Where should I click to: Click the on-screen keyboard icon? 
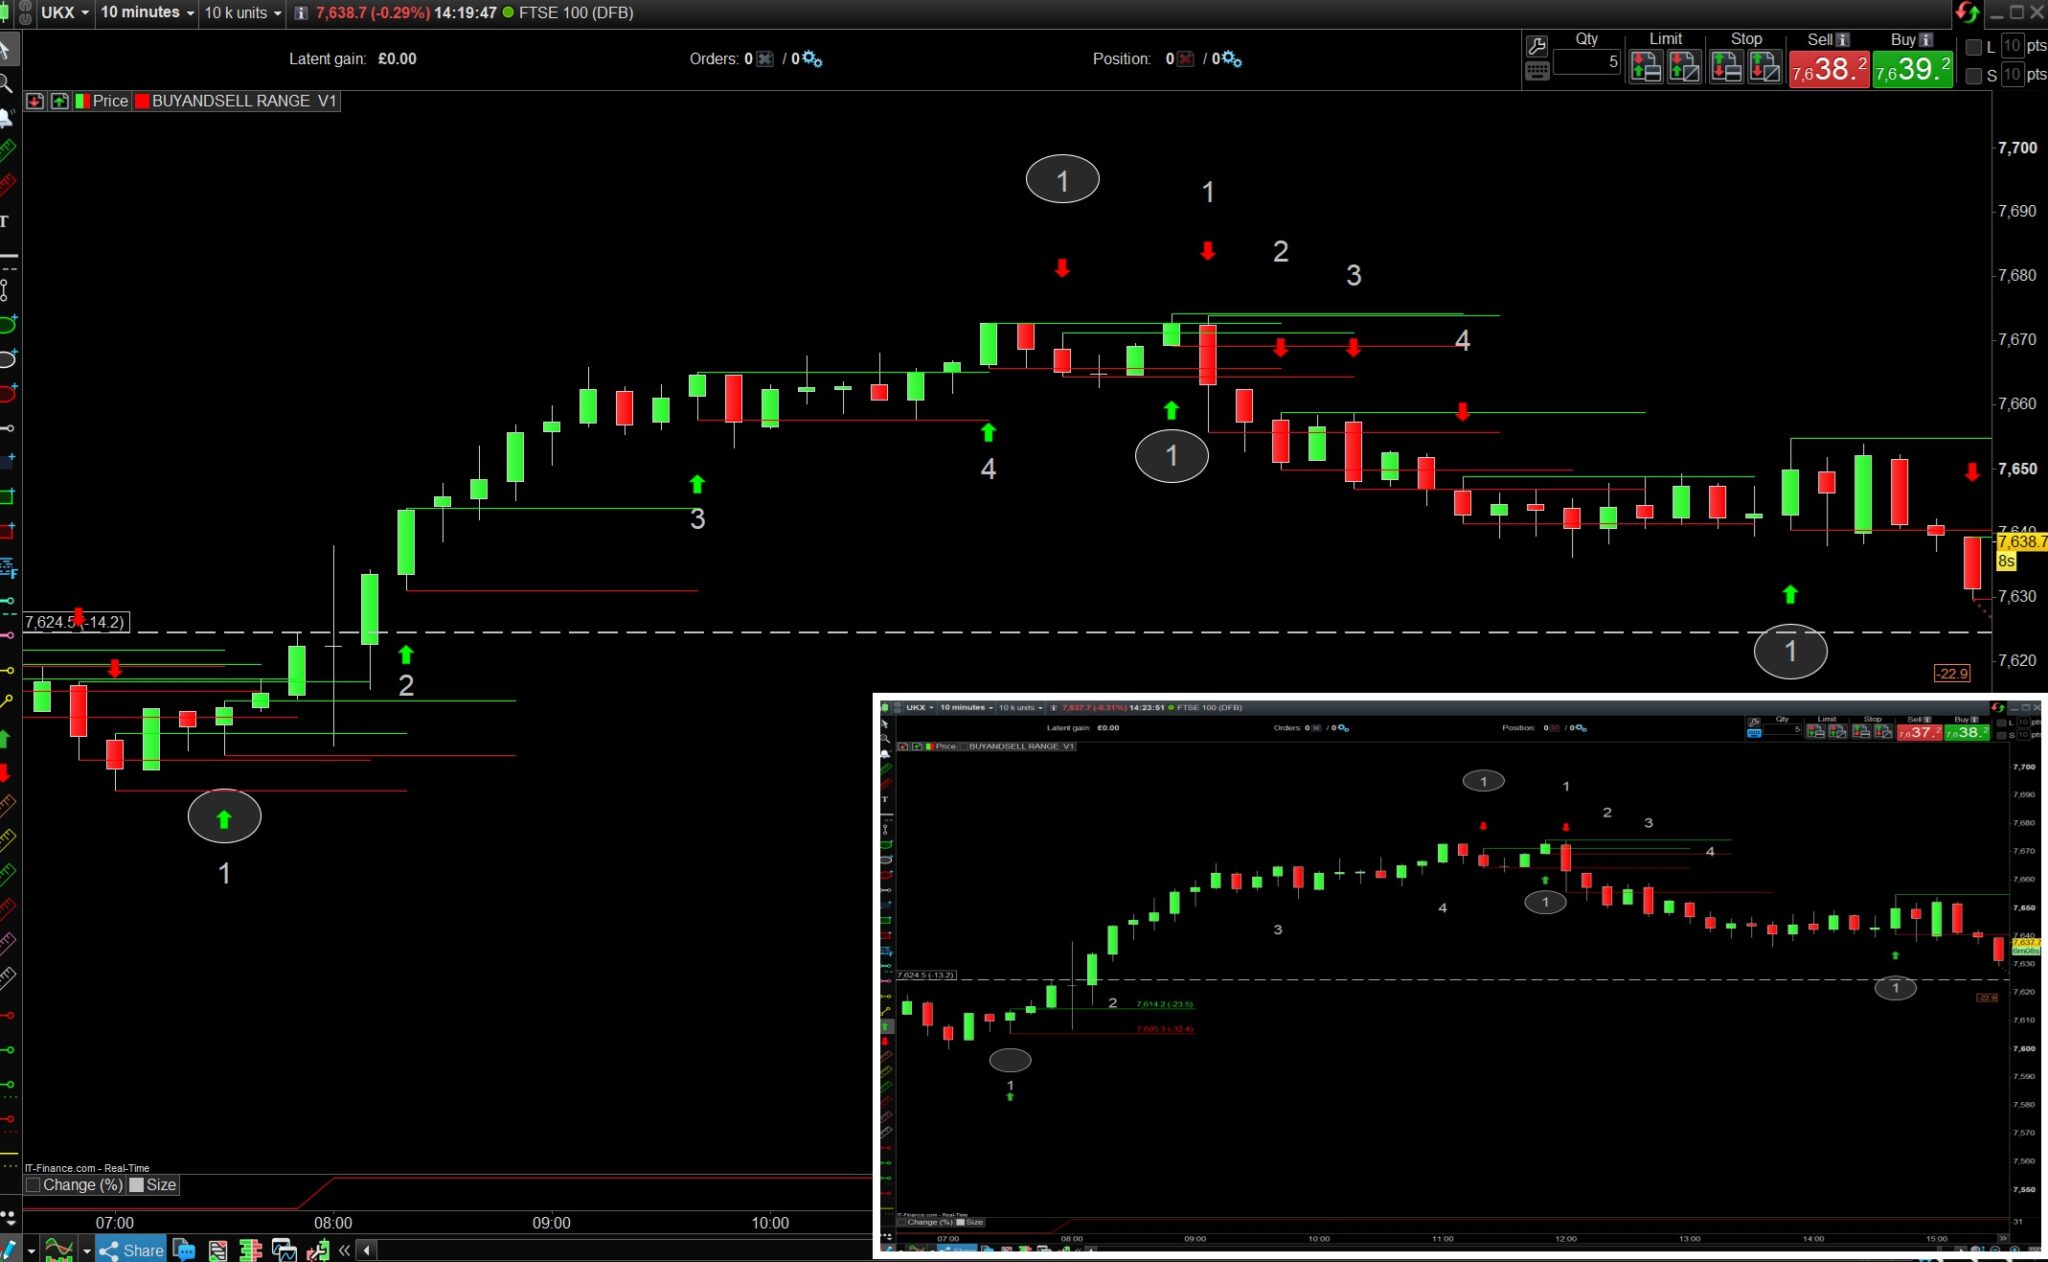tap(1537, 71)
